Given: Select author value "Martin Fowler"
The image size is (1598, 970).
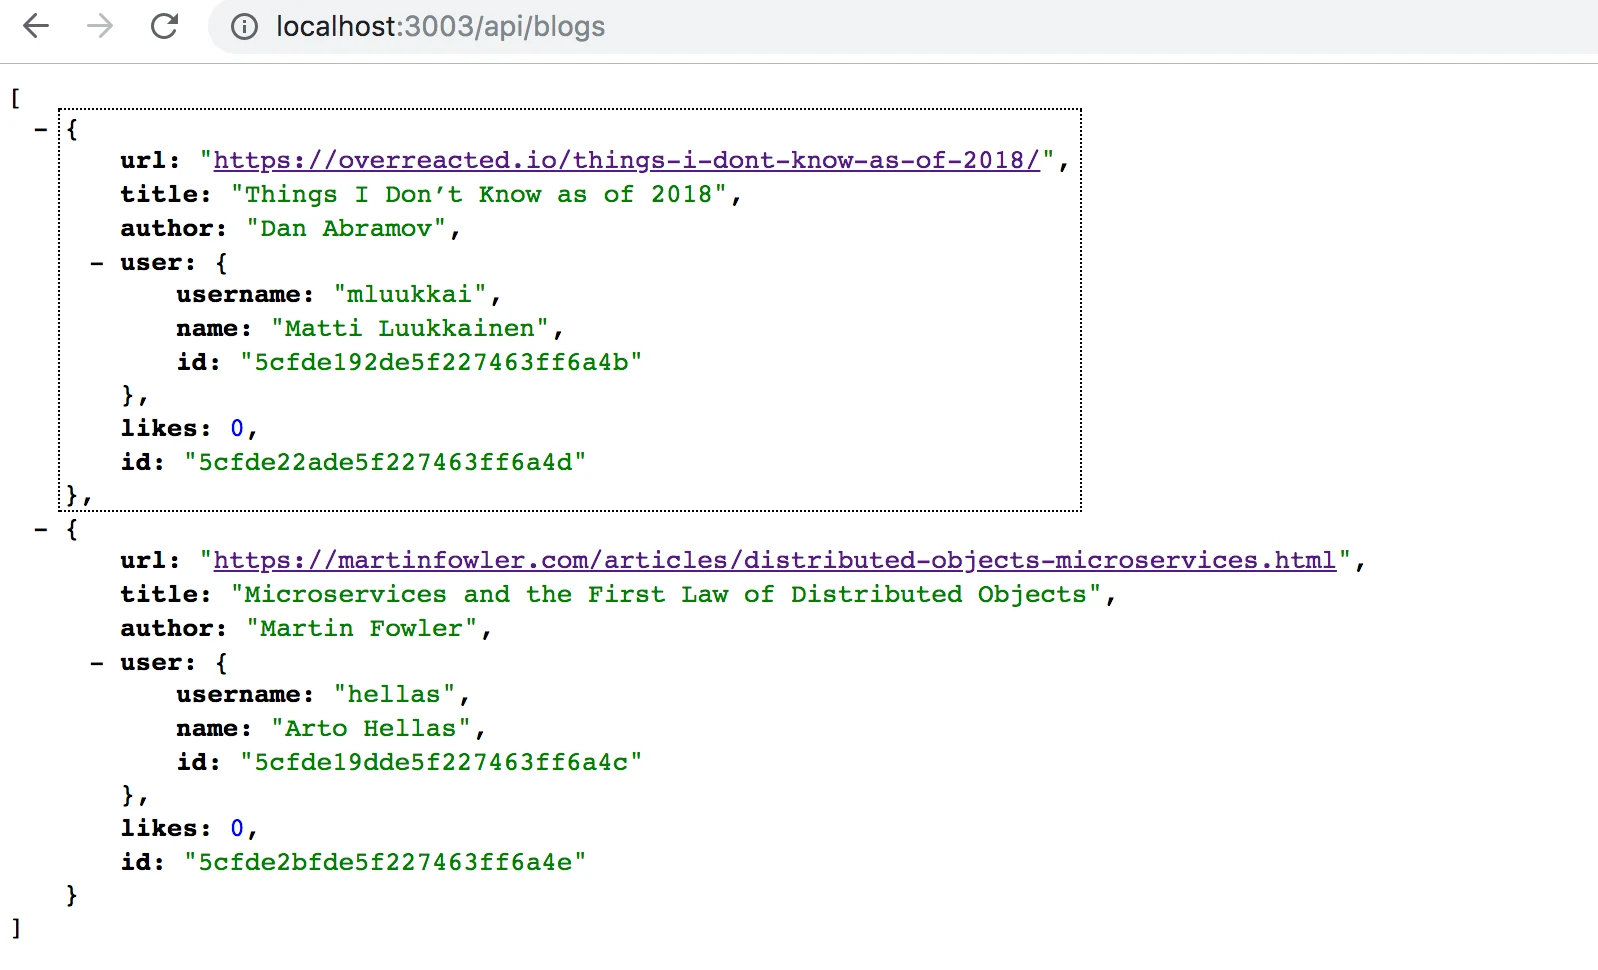Looking at the screenshot, I should [x=362, y=628].
